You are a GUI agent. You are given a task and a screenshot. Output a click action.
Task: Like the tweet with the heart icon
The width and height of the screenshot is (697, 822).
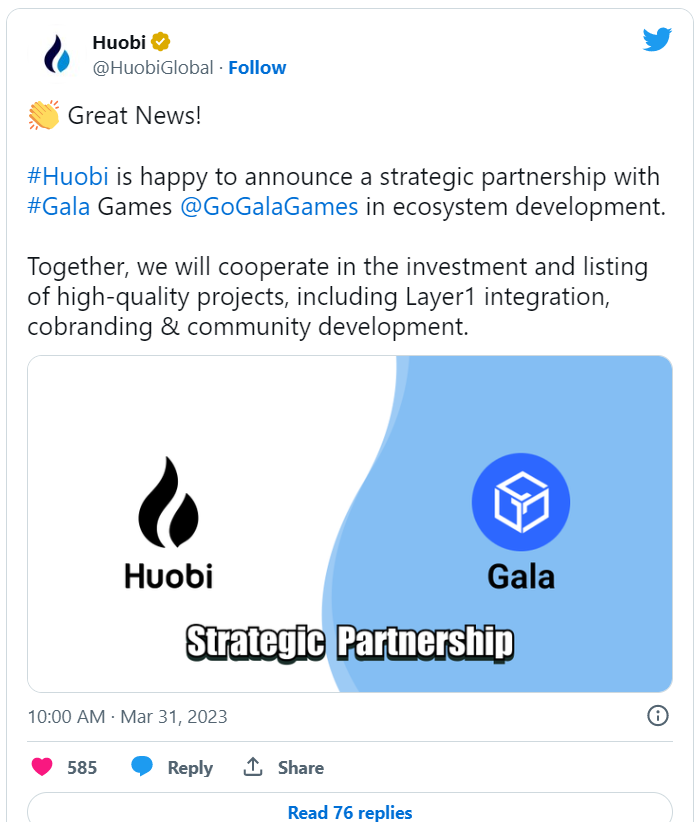[x=42, y=767]
